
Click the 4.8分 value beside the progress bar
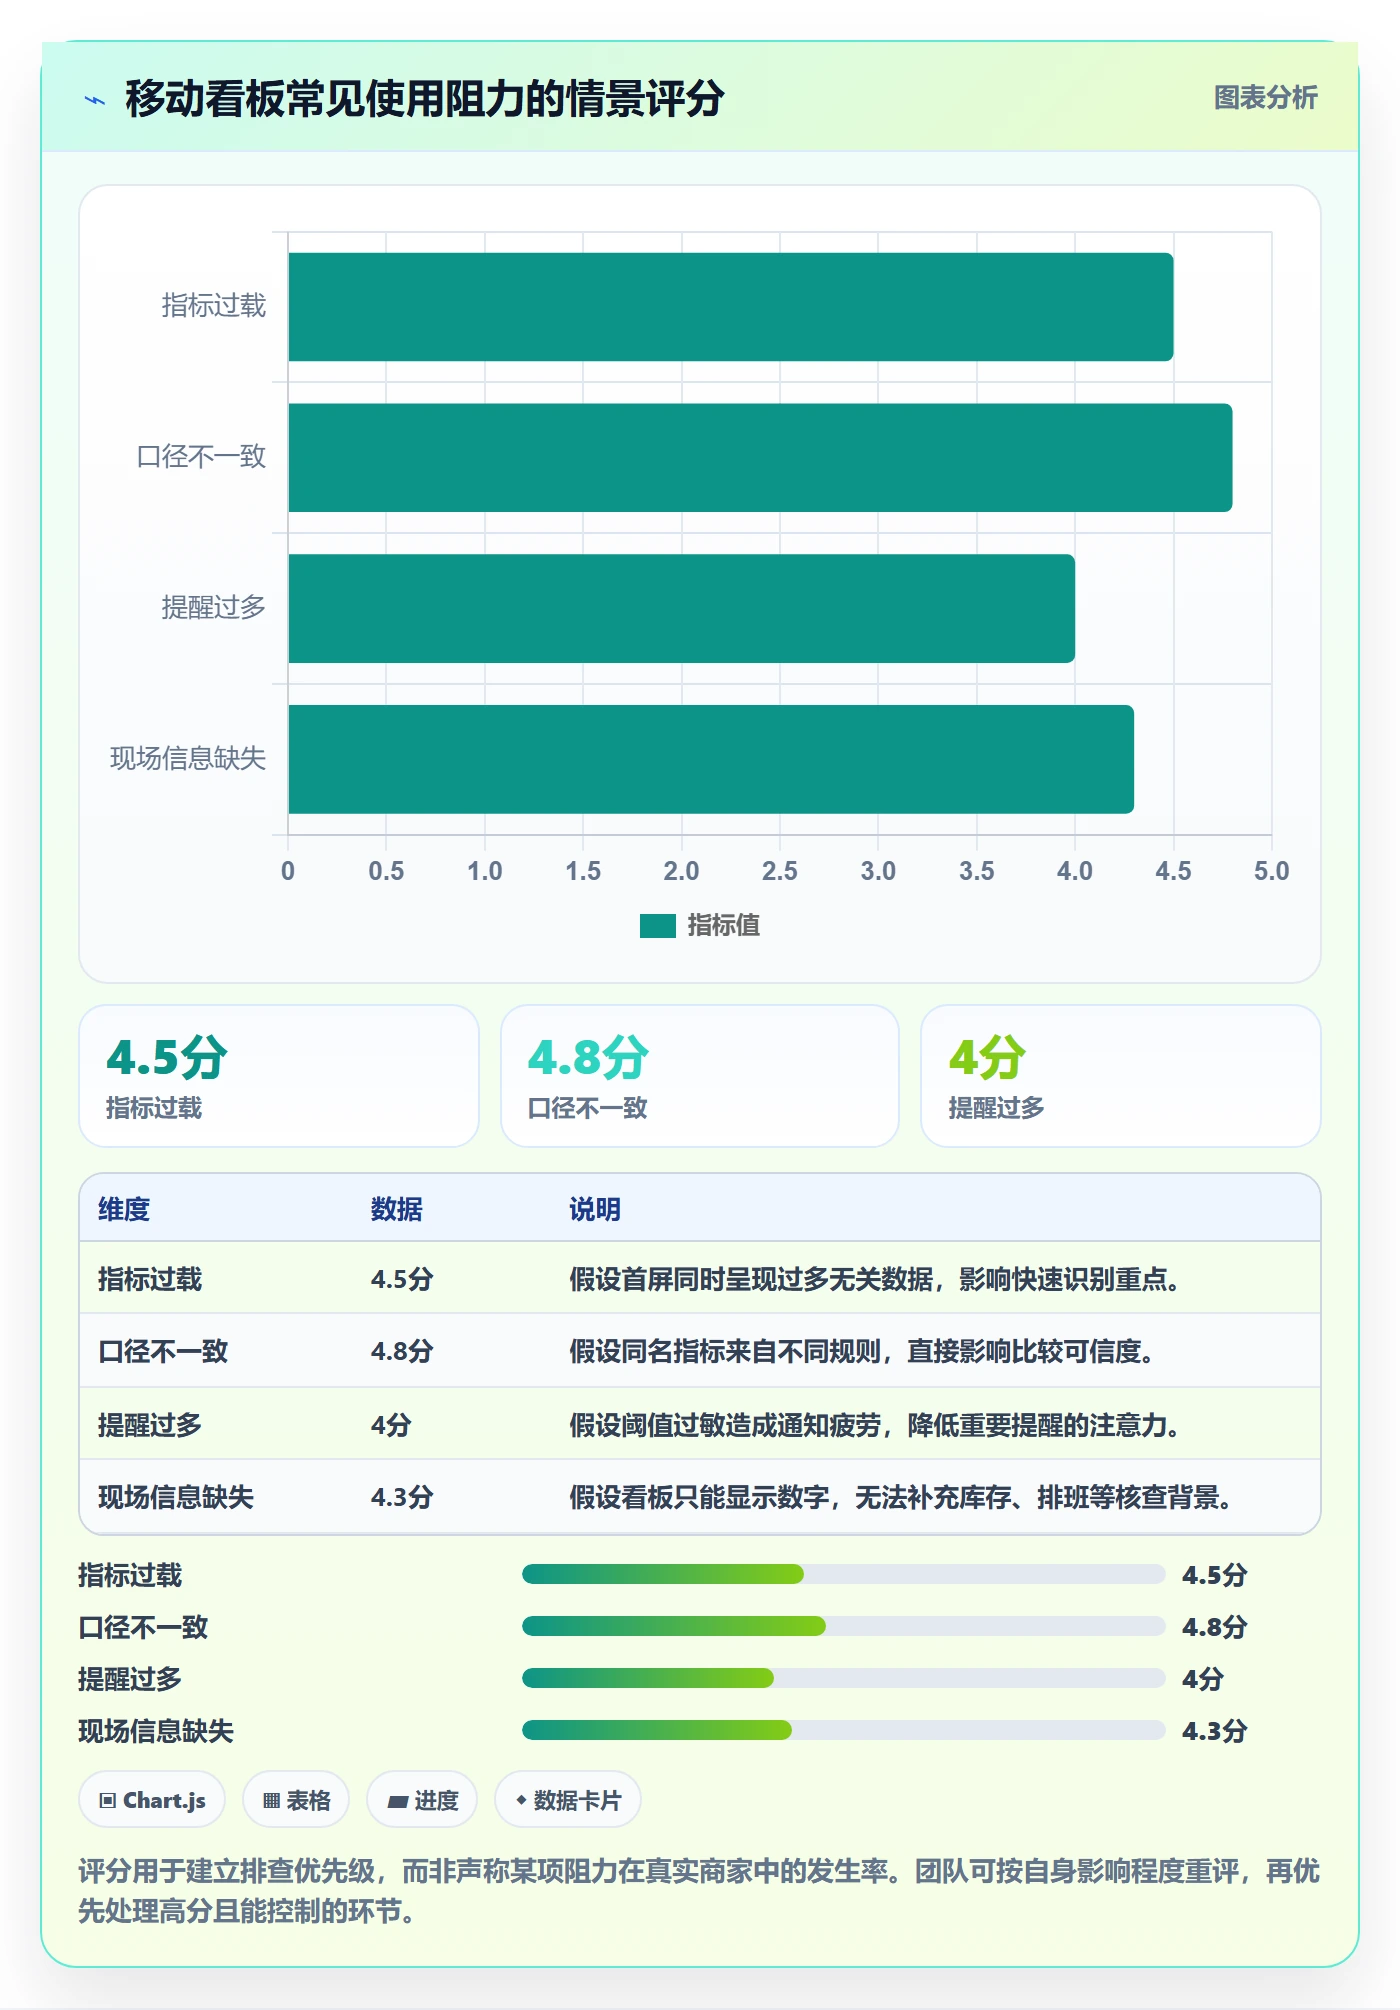point(1215,1628)
